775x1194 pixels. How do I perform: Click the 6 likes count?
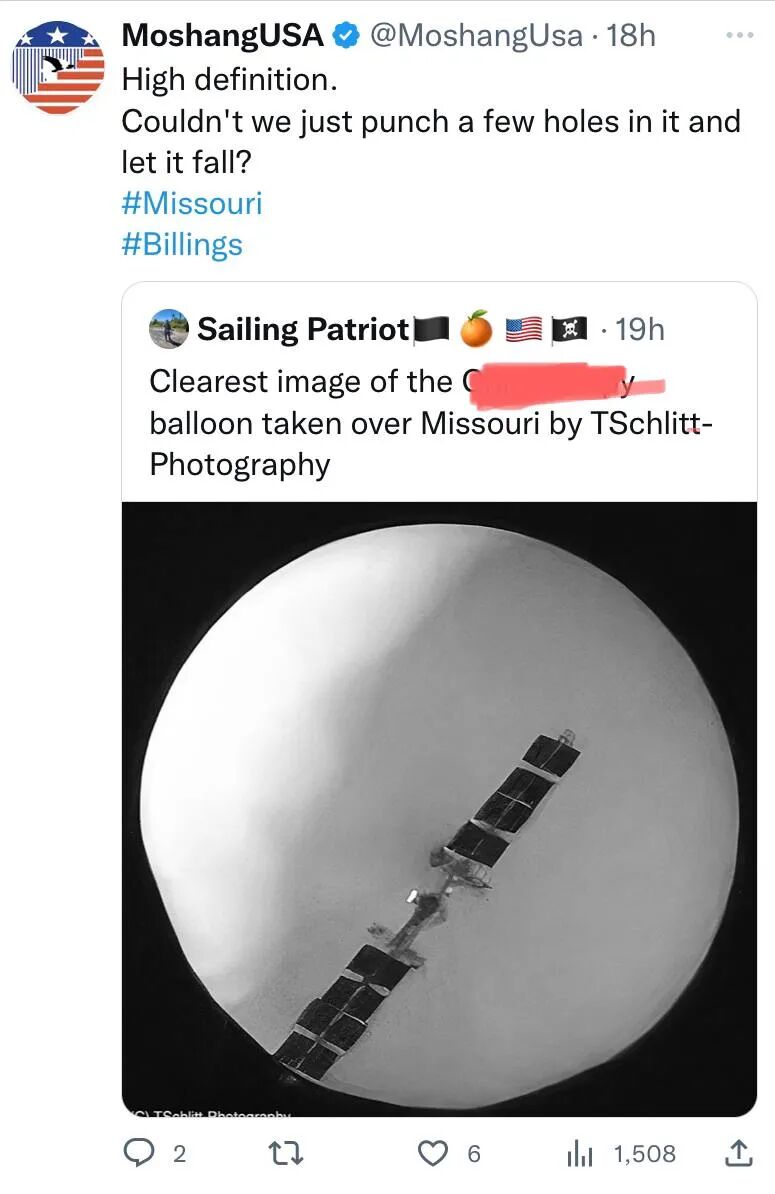pyautogui.click(x=474, y=1153)
